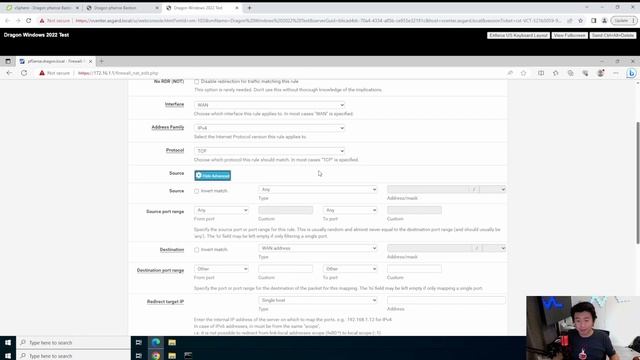Open the Source port range To port dropdown

350,210
